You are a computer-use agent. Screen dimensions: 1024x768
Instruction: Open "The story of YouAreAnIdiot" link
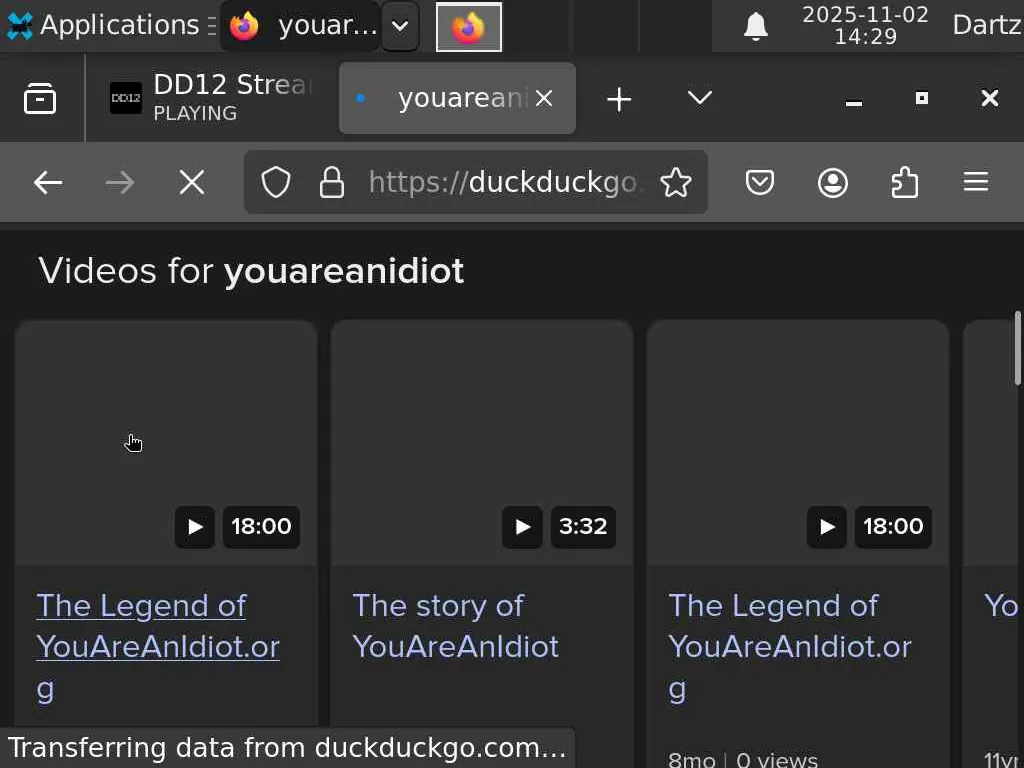pyautogui.click(x=455, y=626)
